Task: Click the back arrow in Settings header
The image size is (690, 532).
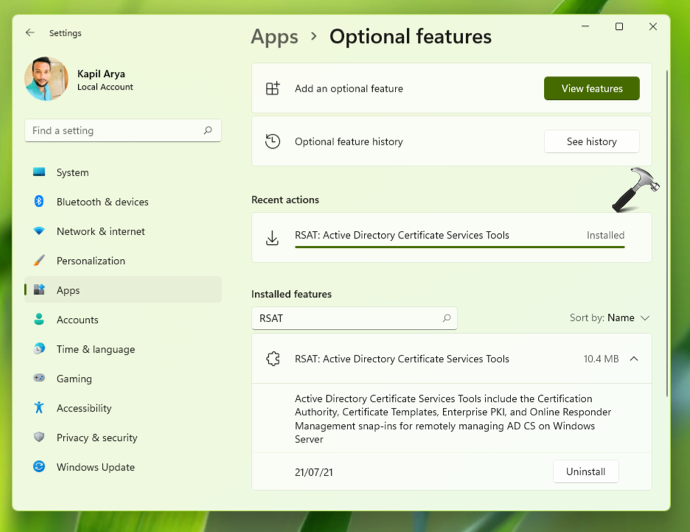Action: coord(30,33)
